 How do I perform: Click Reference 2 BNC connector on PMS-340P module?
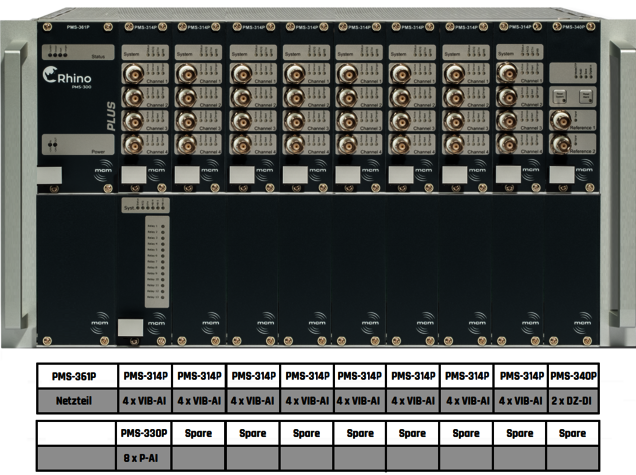(561, 145)
